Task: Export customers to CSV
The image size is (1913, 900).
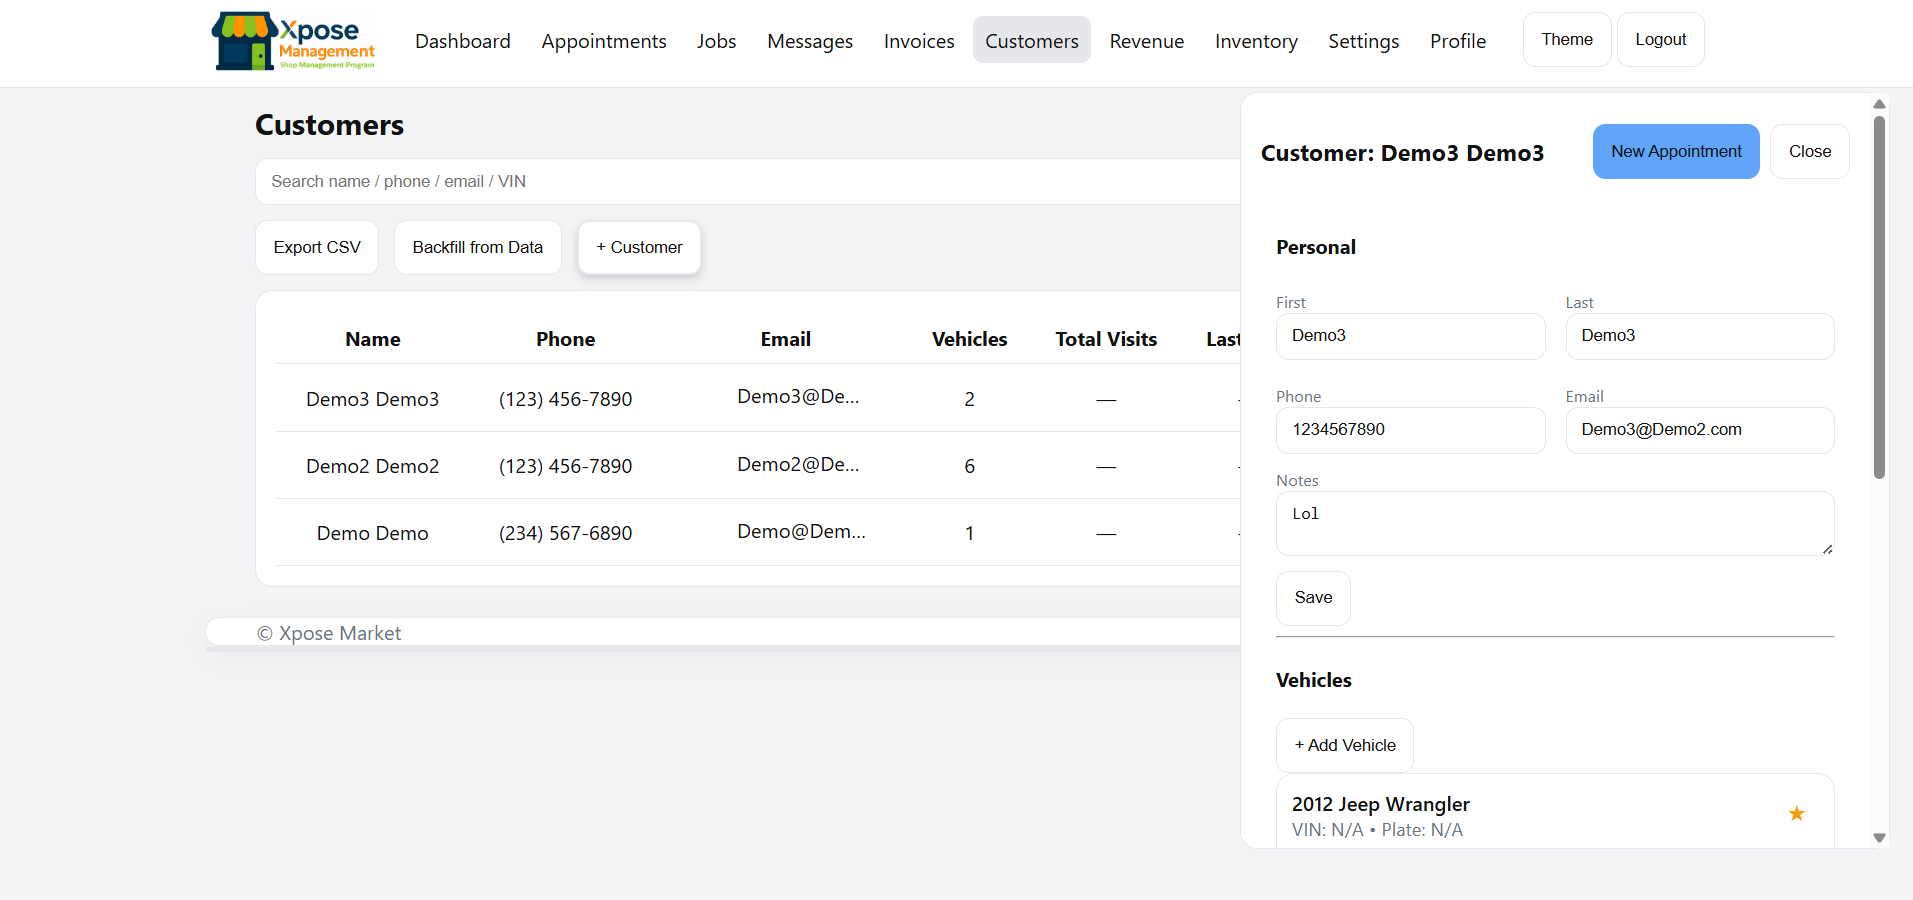Action: coord(316,247)
